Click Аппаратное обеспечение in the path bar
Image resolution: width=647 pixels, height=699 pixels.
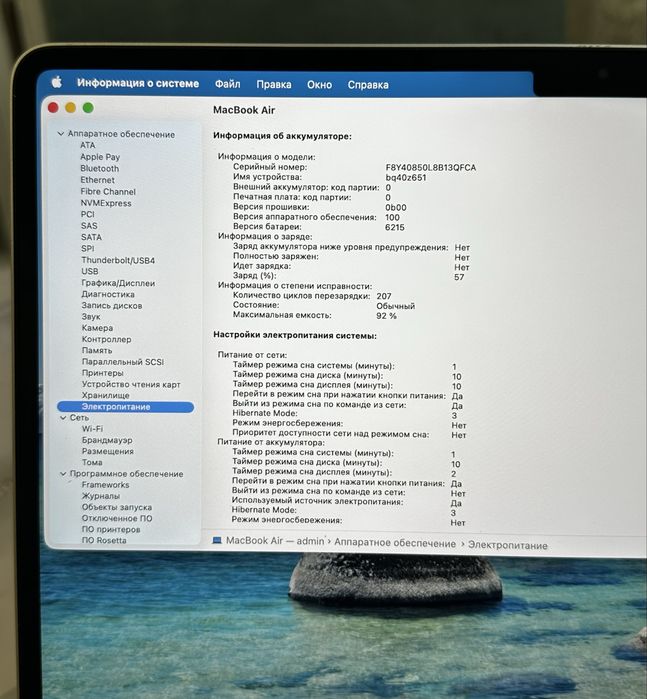click(395, 543)
